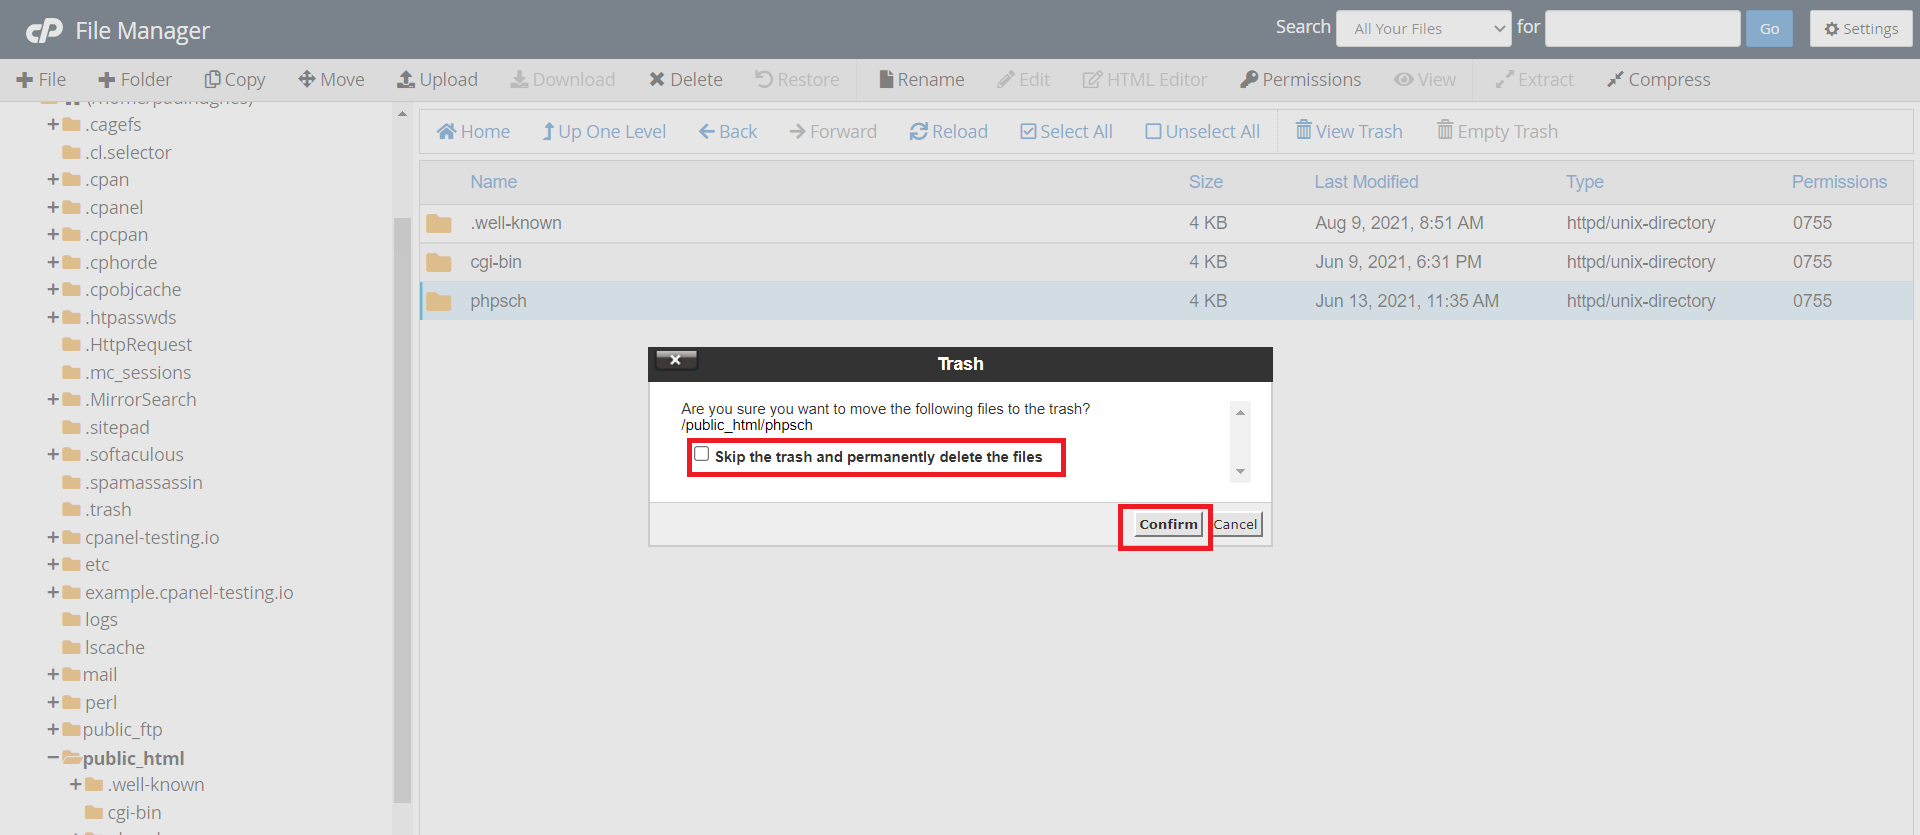1920x835 pixels.
Task: Expand the mail folder in tree
Action: [53, 675]
